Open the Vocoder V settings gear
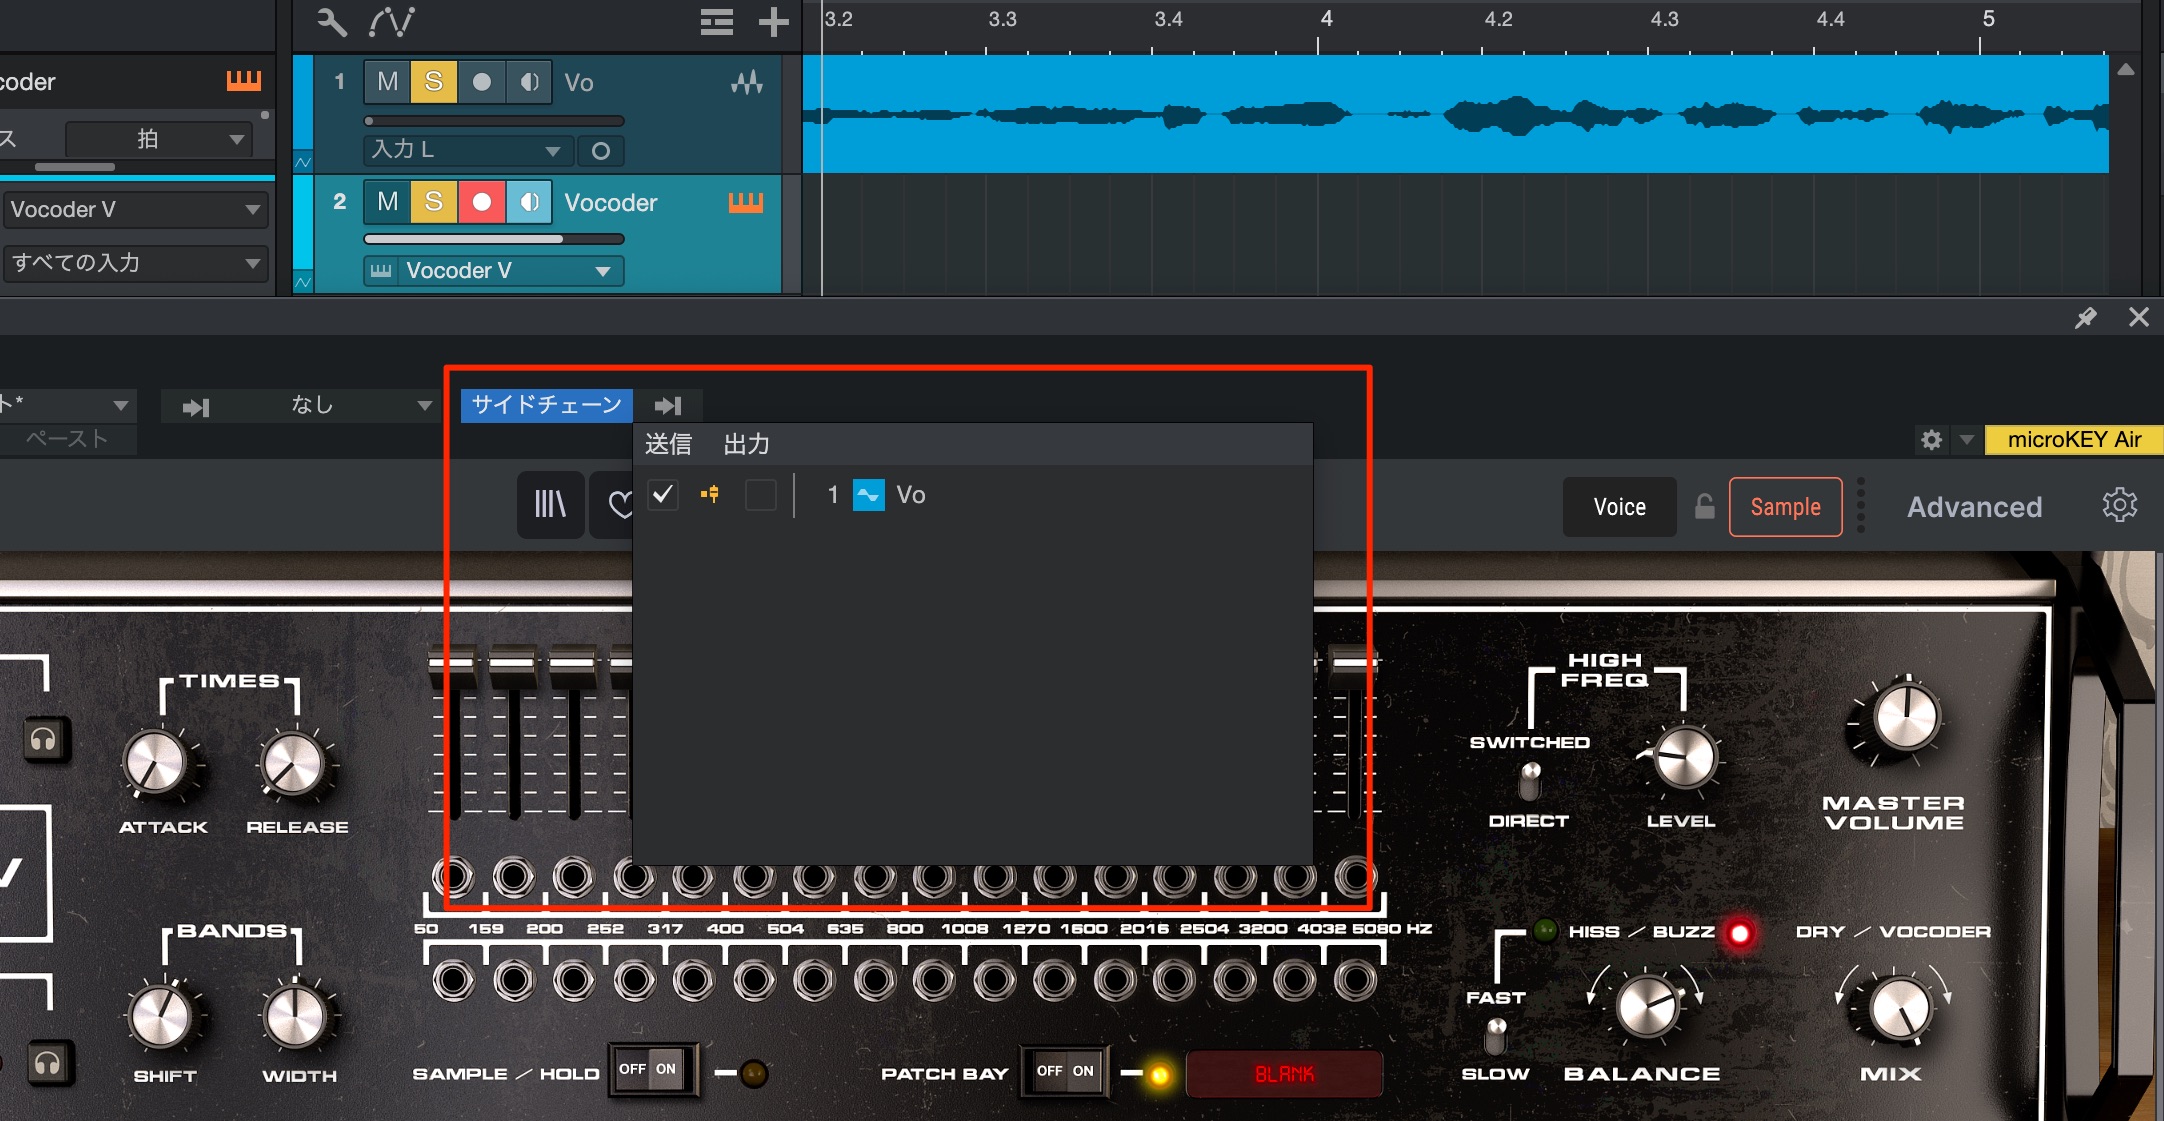2164x1121 pixels. [x=2119, y=505]
